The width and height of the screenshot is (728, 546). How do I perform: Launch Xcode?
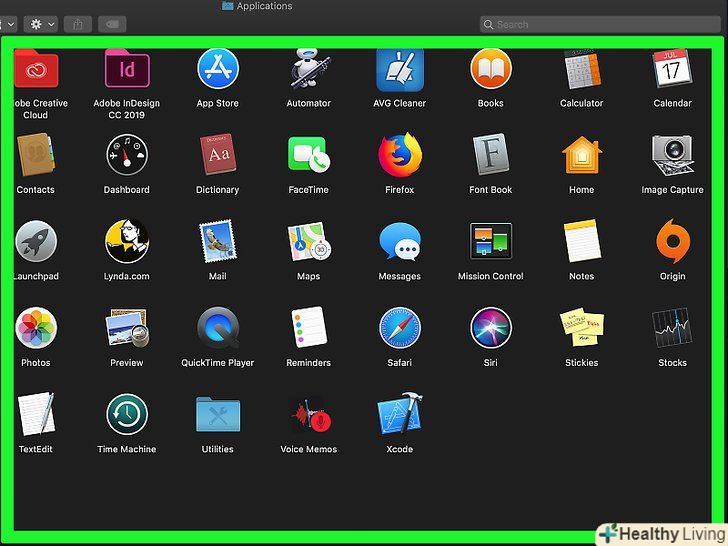click(400, 414)
